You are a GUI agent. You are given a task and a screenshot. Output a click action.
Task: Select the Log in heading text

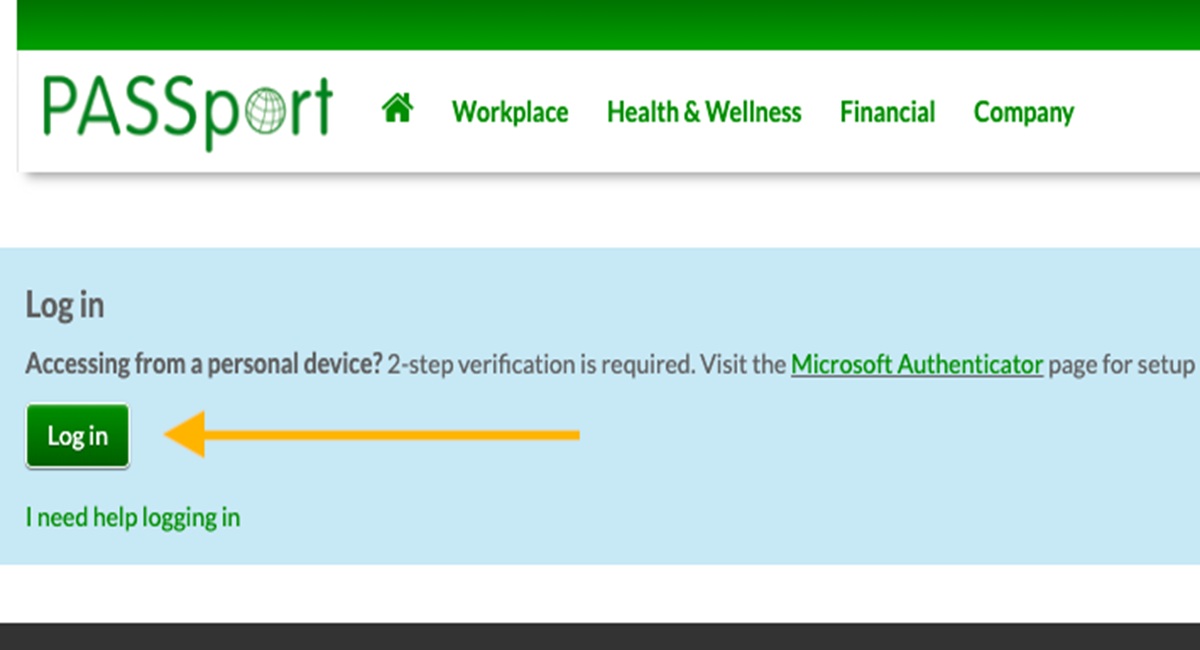pyautogui.click(x=64, y=306)
